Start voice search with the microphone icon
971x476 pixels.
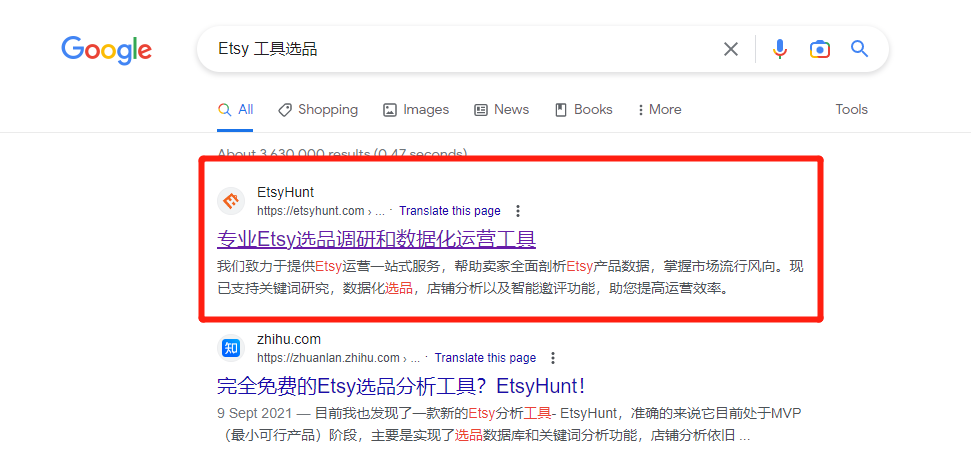780,49
